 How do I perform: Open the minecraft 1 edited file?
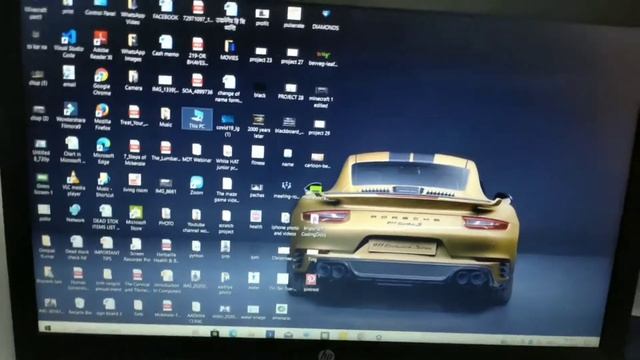[x=321, y=97]
